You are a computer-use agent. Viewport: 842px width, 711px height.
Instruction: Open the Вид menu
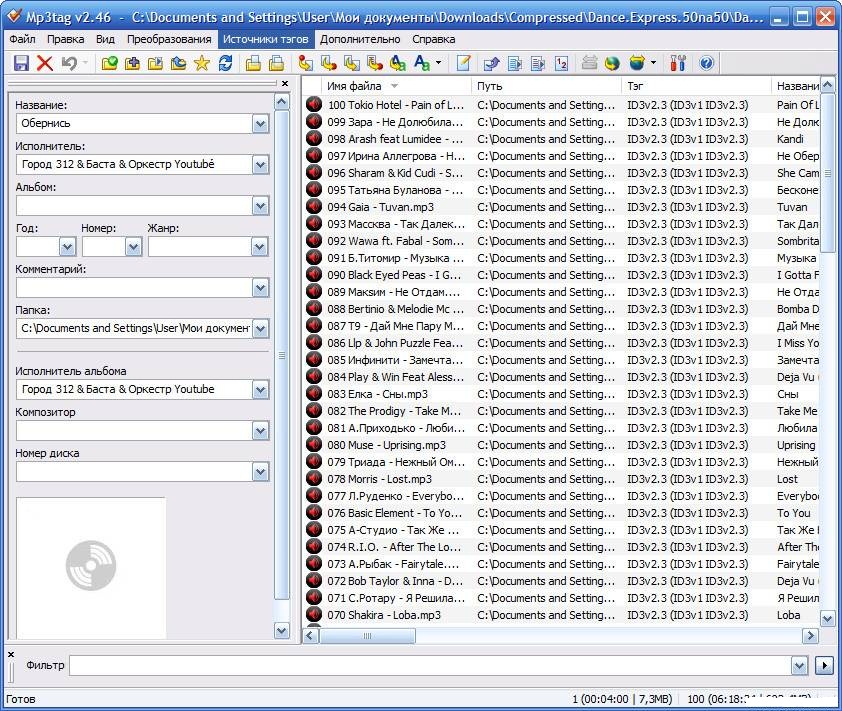click(105, 39)
